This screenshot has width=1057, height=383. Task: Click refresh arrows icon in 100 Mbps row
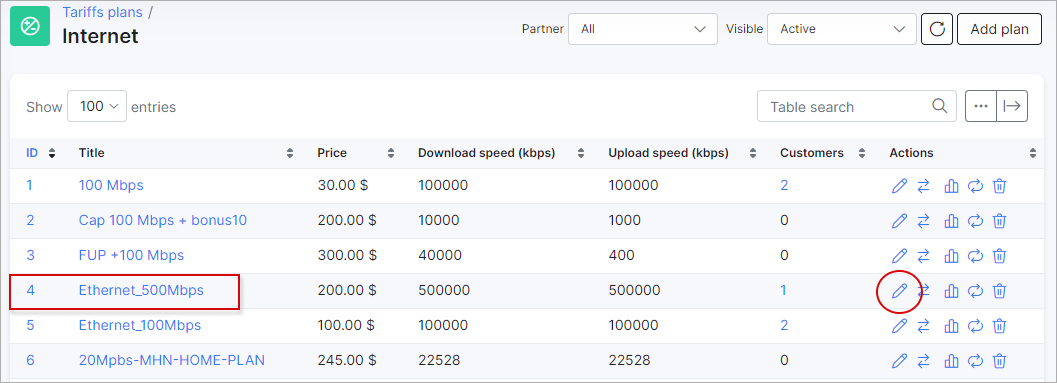[x=975, y=185]
